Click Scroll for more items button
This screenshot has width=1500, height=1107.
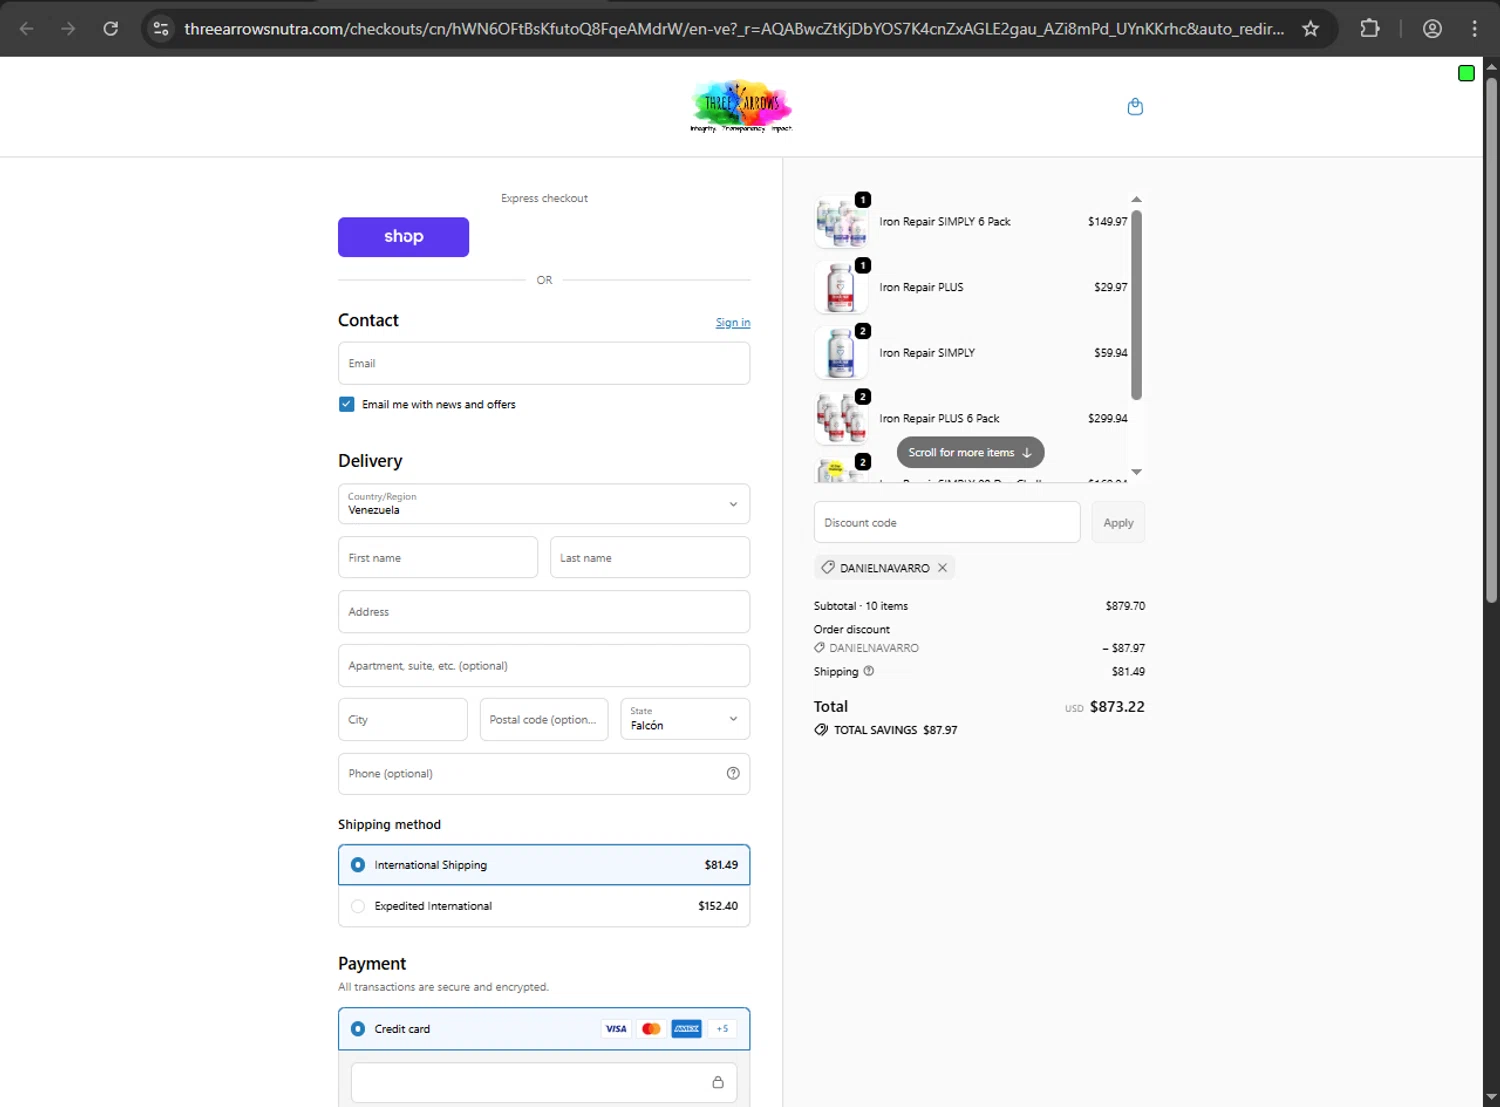(x=970, y=452)
